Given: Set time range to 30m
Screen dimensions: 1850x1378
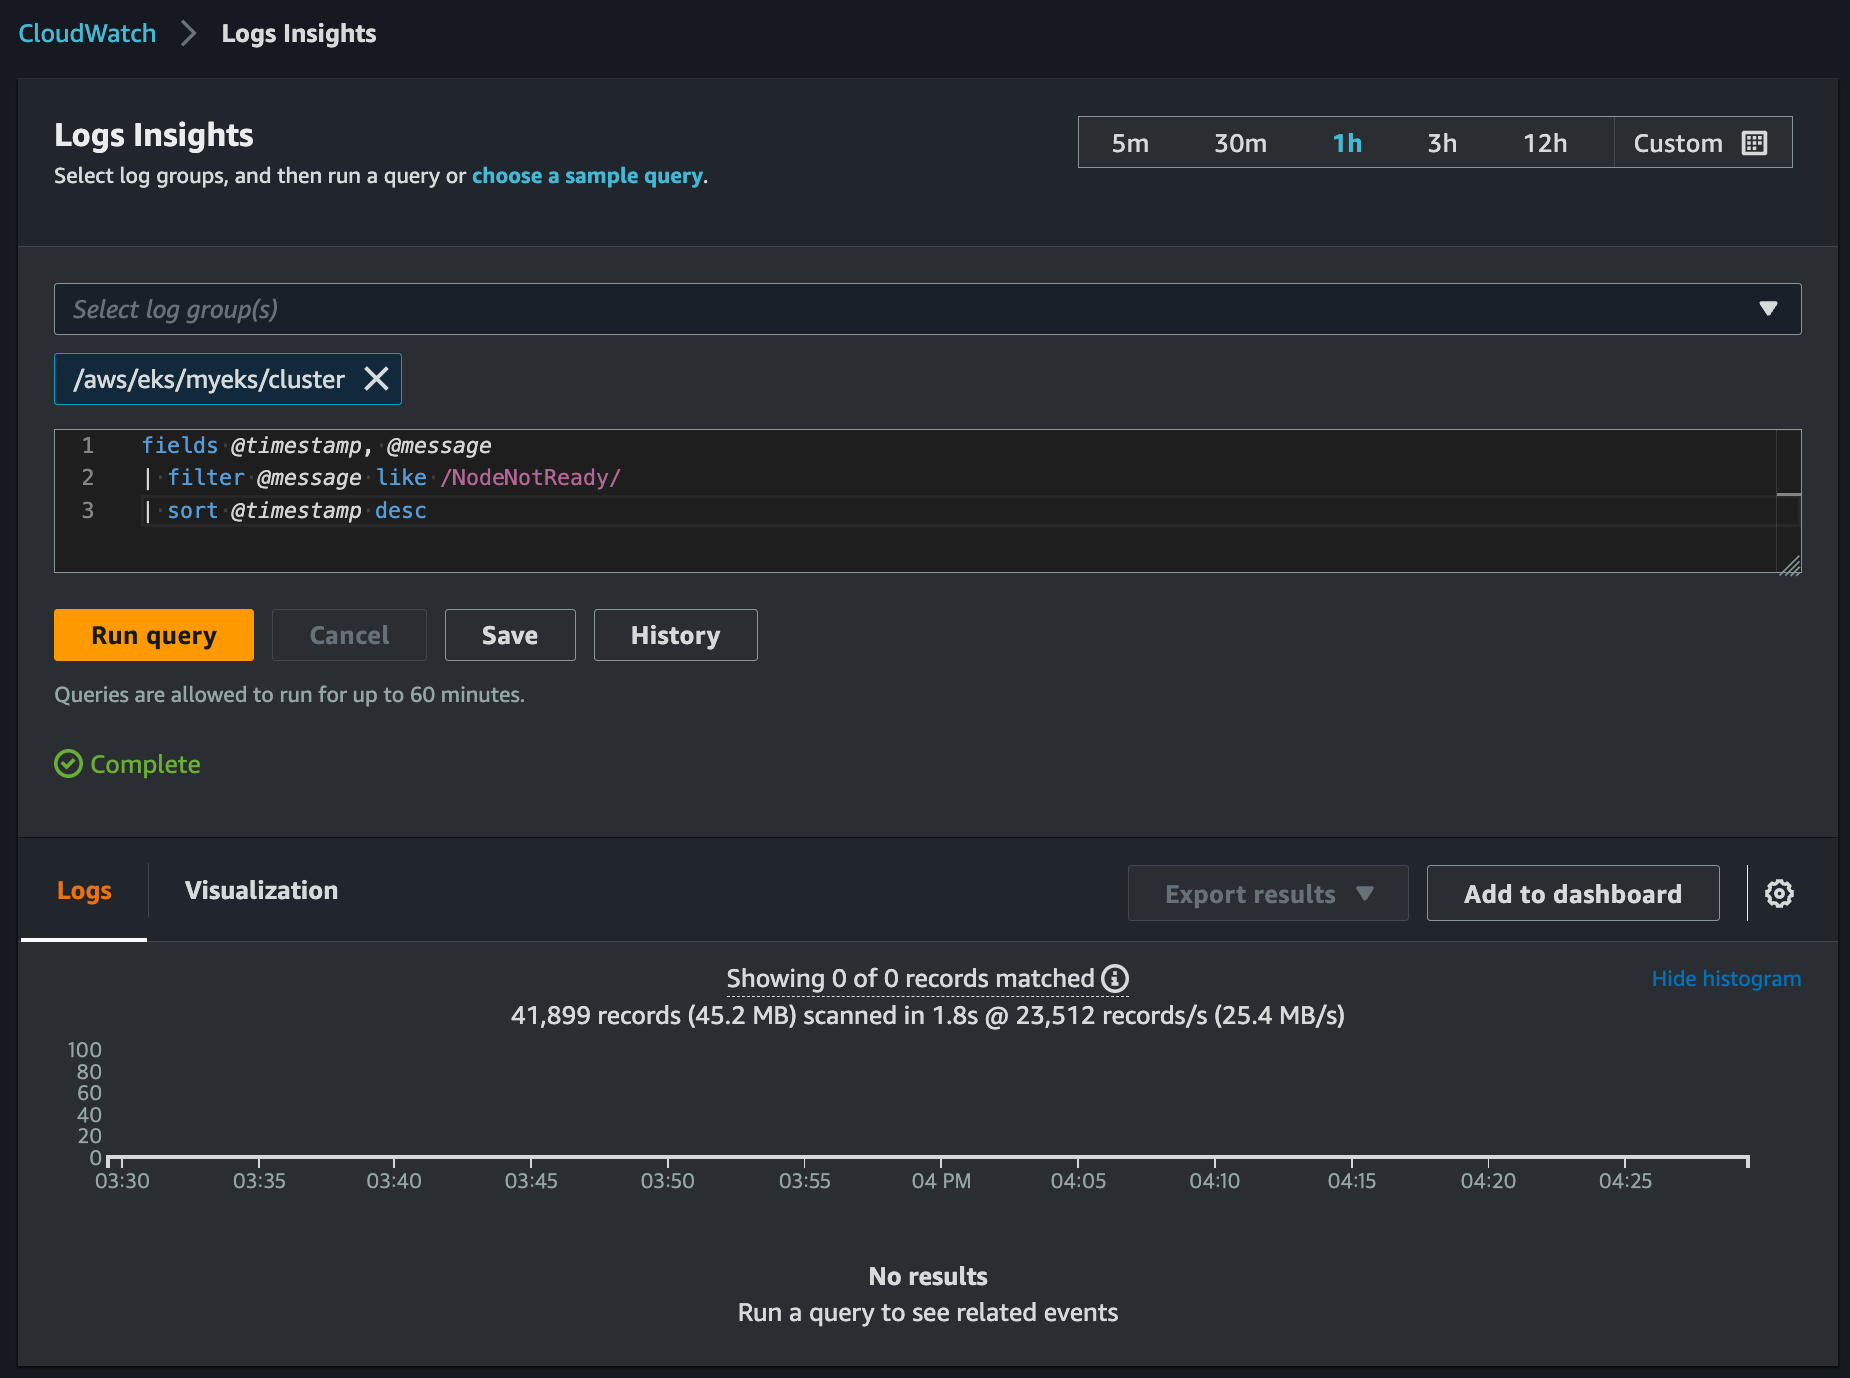Looking at the screenshot, I should coord(1240,143).
